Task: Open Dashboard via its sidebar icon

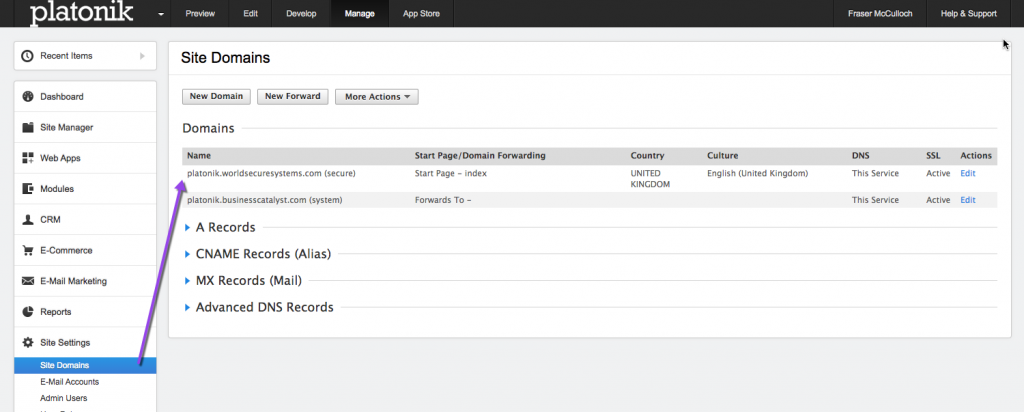Action: coord(28,97)
